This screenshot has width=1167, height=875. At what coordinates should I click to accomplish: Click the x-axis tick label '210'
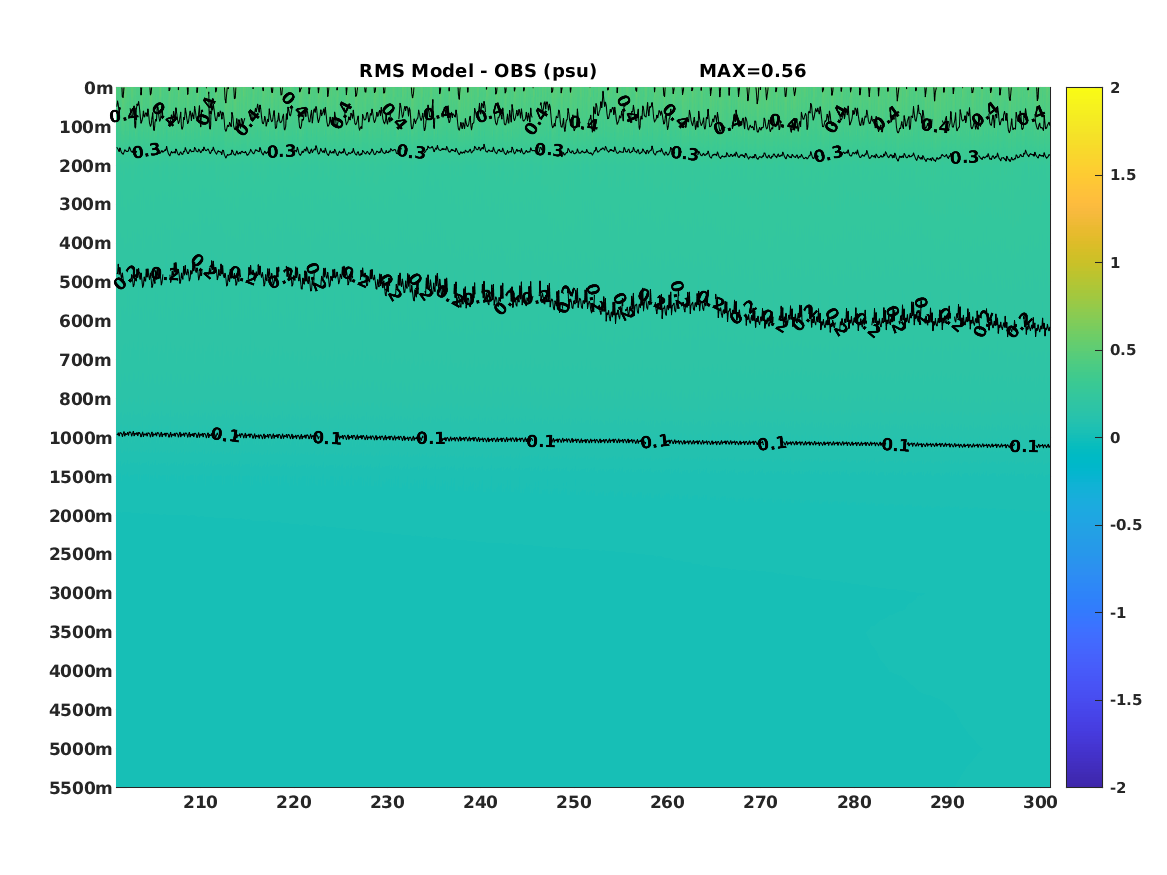coord(201,803)
